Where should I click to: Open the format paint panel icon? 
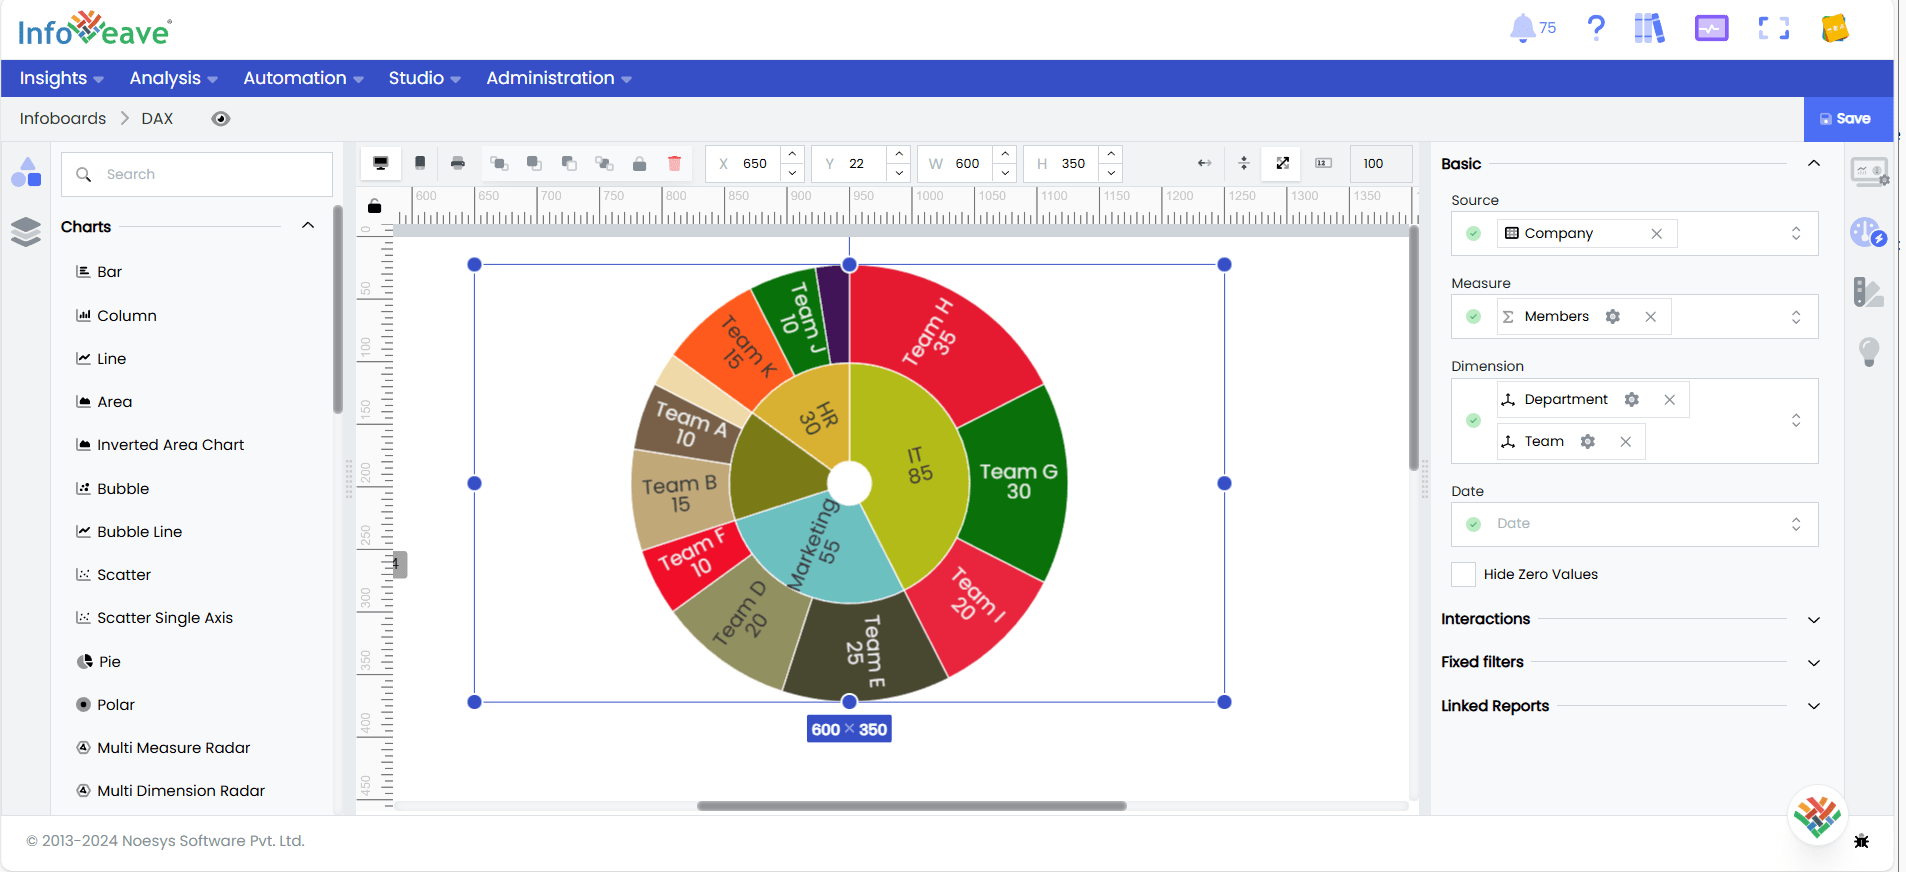click(1868, 292)
